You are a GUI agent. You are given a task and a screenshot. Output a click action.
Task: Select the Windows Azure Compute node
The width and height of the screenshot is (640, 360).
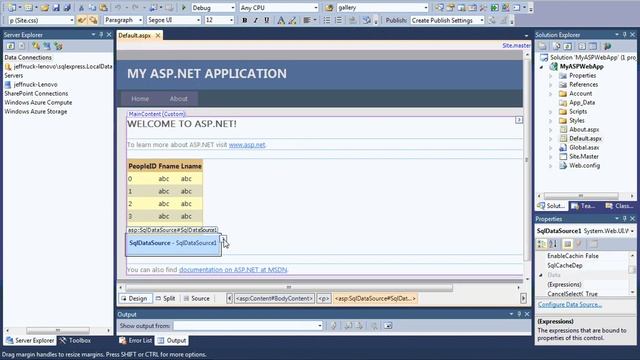point(38,102)
